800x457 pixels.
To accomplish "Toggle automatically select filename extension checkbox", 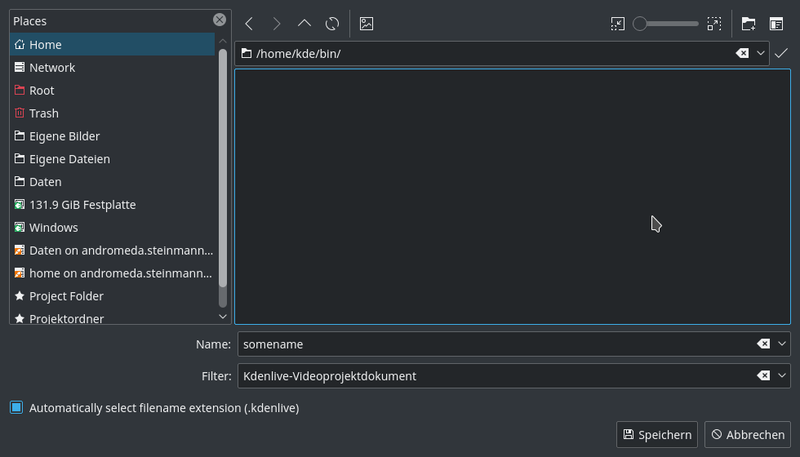I will [16, 408].
